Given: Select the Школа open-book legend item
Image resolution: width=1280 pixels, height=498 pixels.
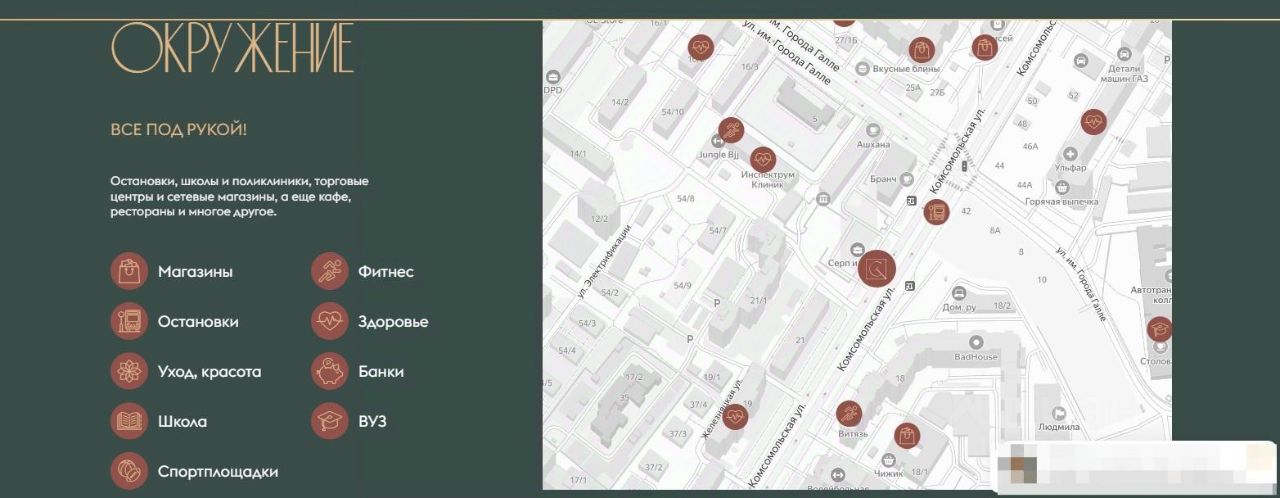Looking at the screenshot, I should point(159,421).
